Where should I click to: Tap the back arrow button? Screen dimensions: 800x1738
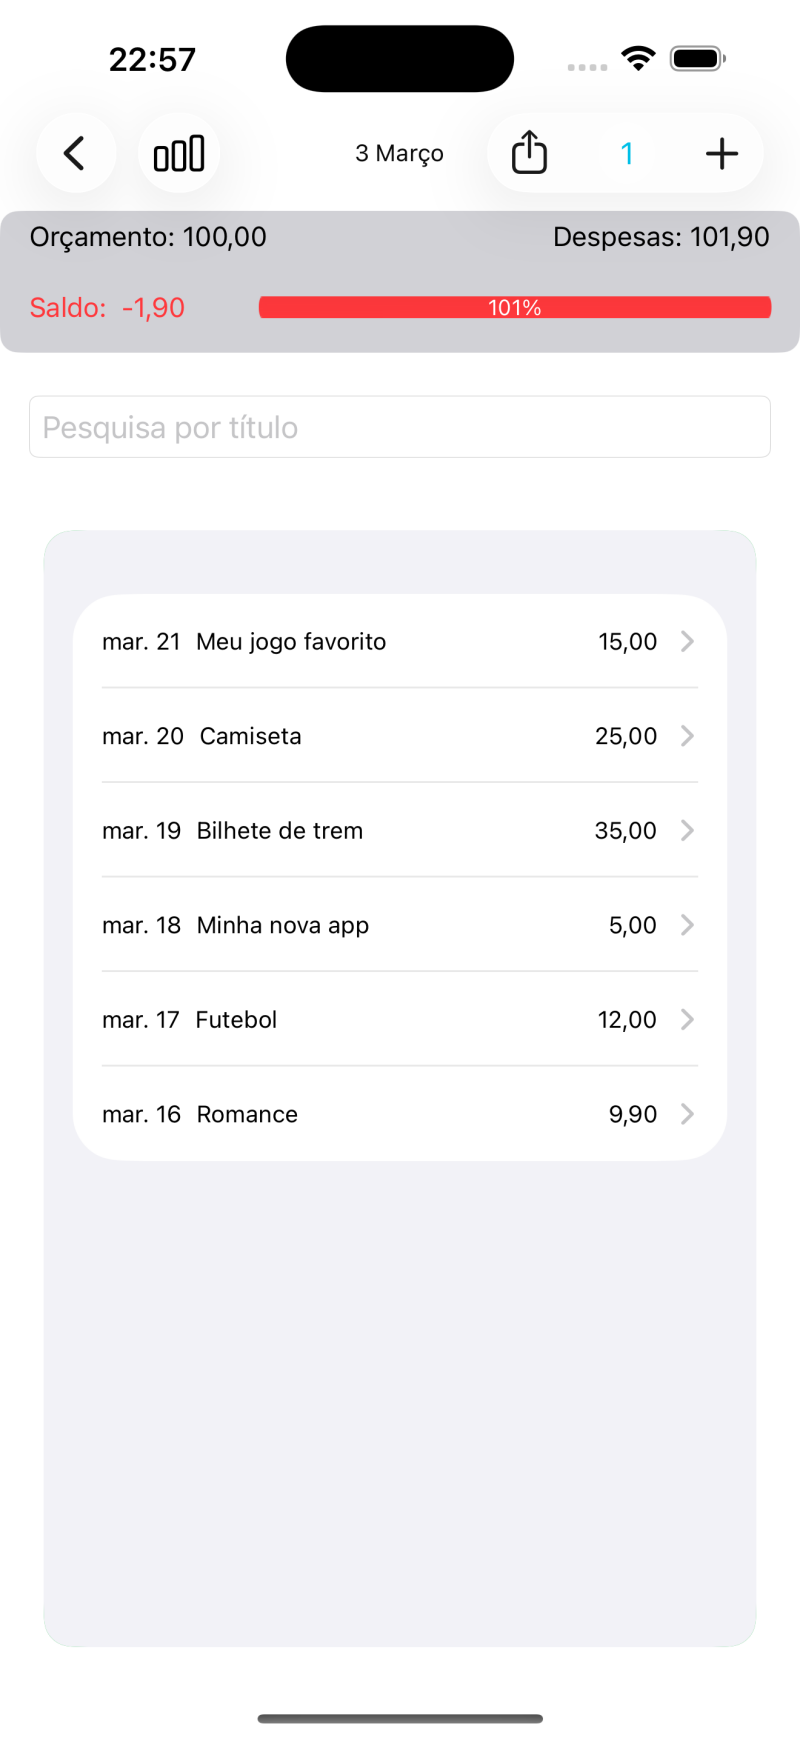tap(75, 154)
